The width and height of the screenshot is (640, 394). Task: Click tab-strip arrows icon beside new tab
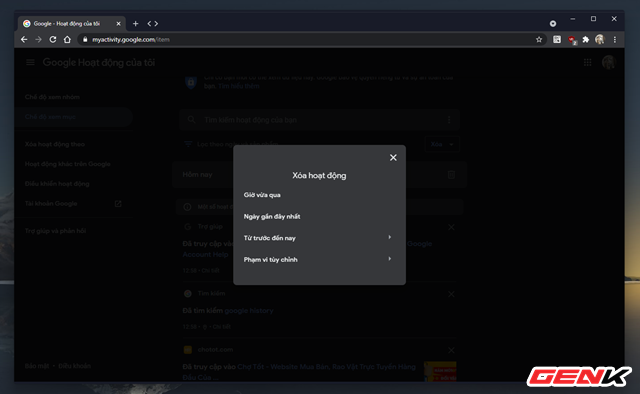click(153, 24)
